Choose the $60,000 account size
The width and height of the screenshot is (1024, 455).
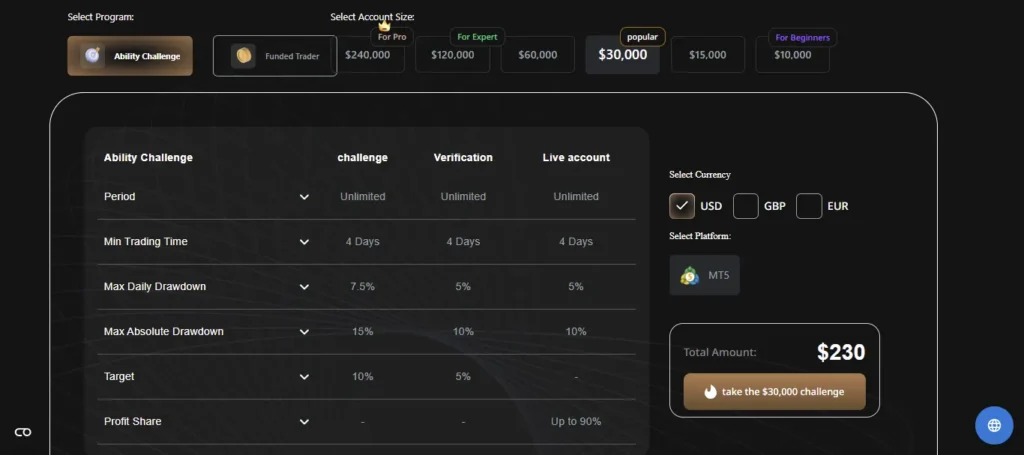537,55
